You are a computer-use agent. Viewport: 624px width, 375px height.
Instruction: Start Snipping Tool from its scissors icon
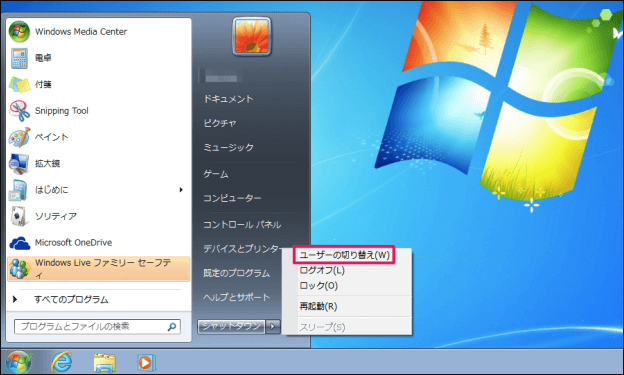[x=19, y=111]
